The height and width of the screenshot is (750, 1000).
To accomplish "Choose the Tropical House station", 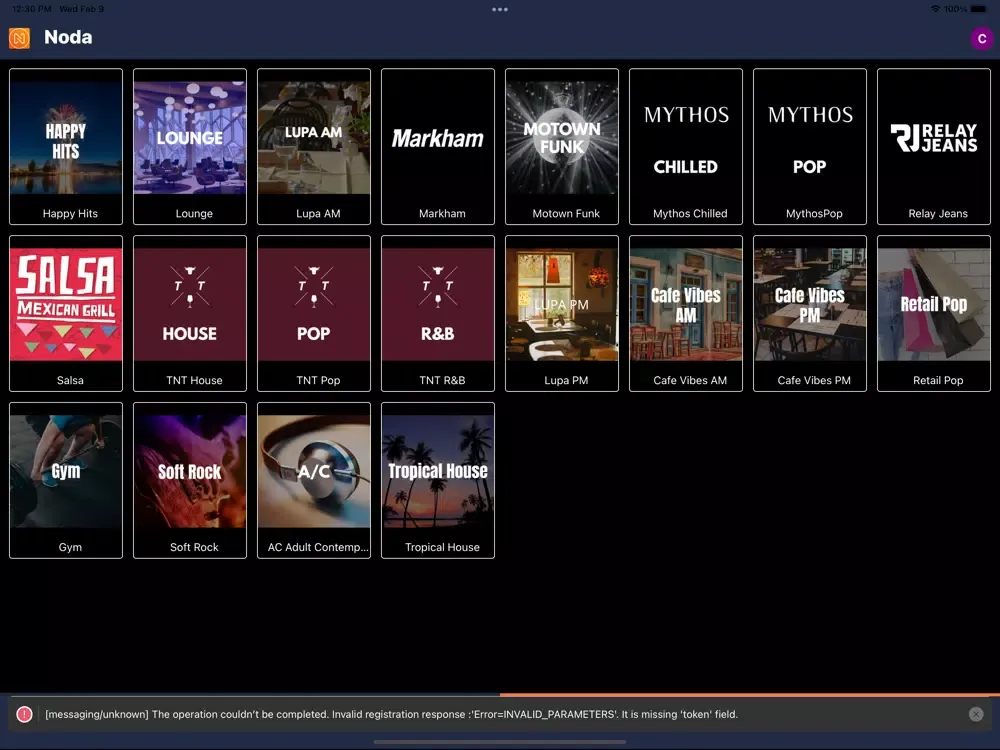I will tap(438, 480).
